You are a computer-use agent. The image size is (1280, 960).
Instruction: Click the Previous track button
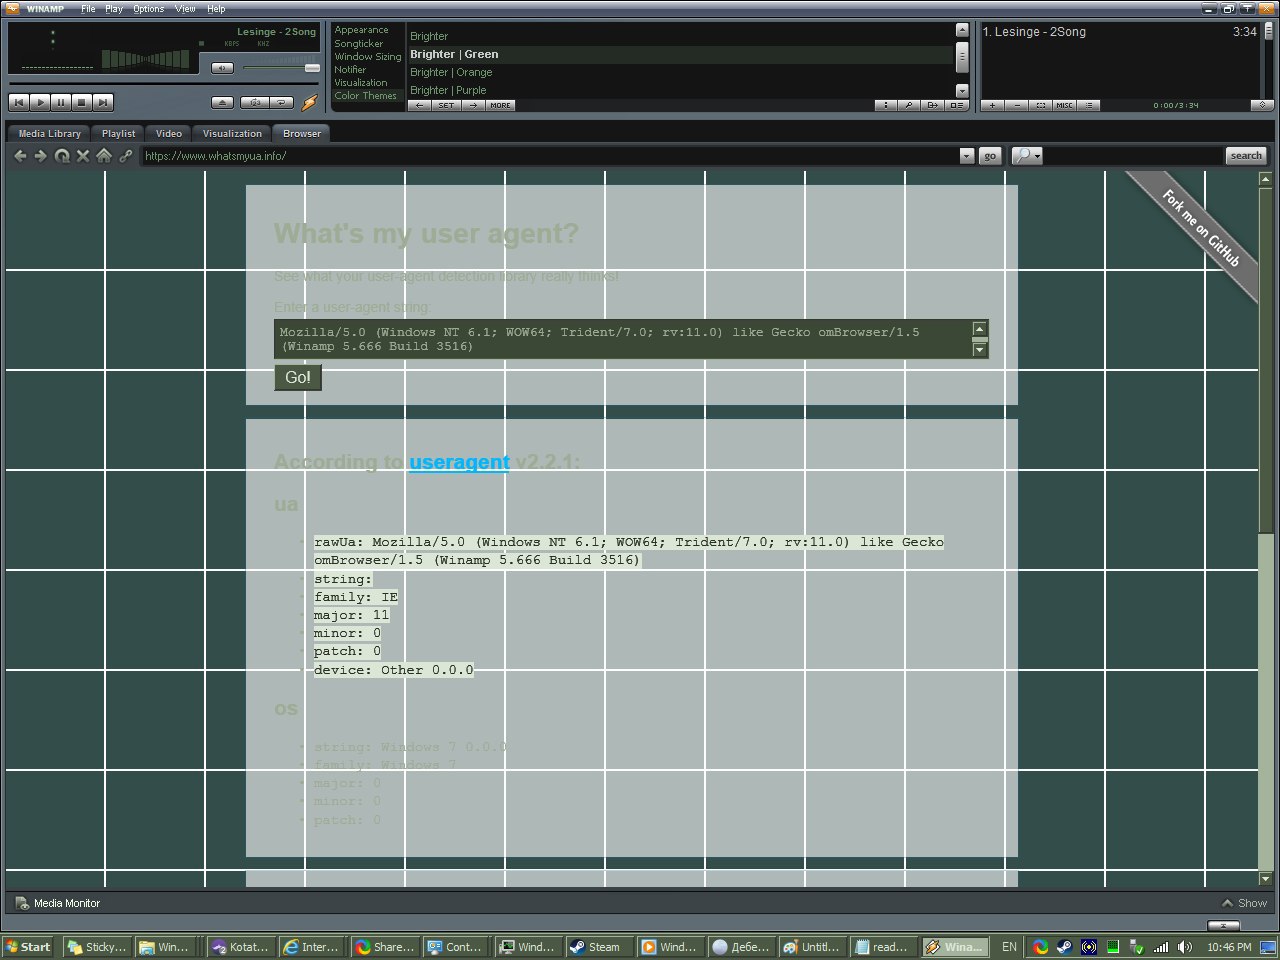click(18, 102)
